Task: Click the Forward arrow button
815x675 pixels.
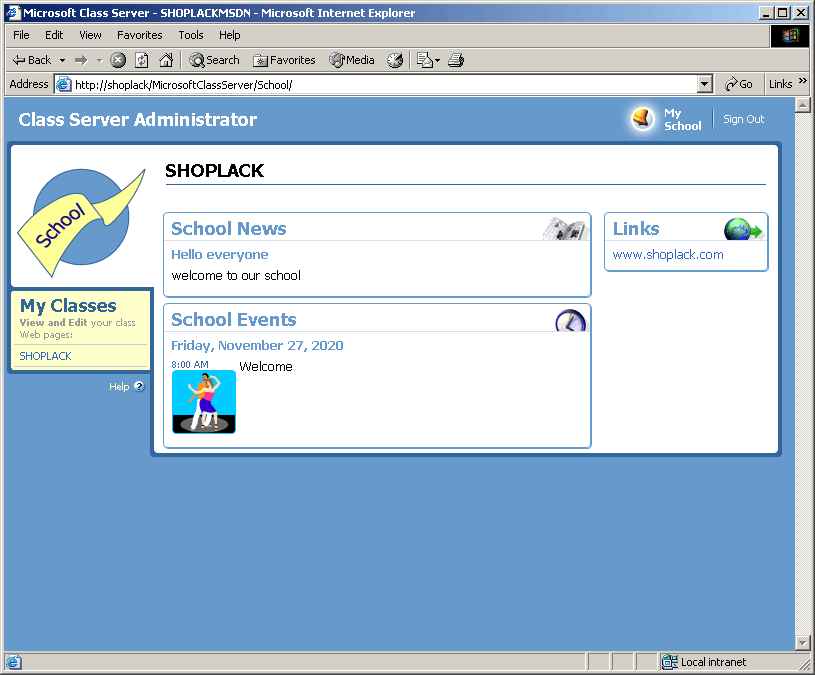Action: (x=81, y=60)
